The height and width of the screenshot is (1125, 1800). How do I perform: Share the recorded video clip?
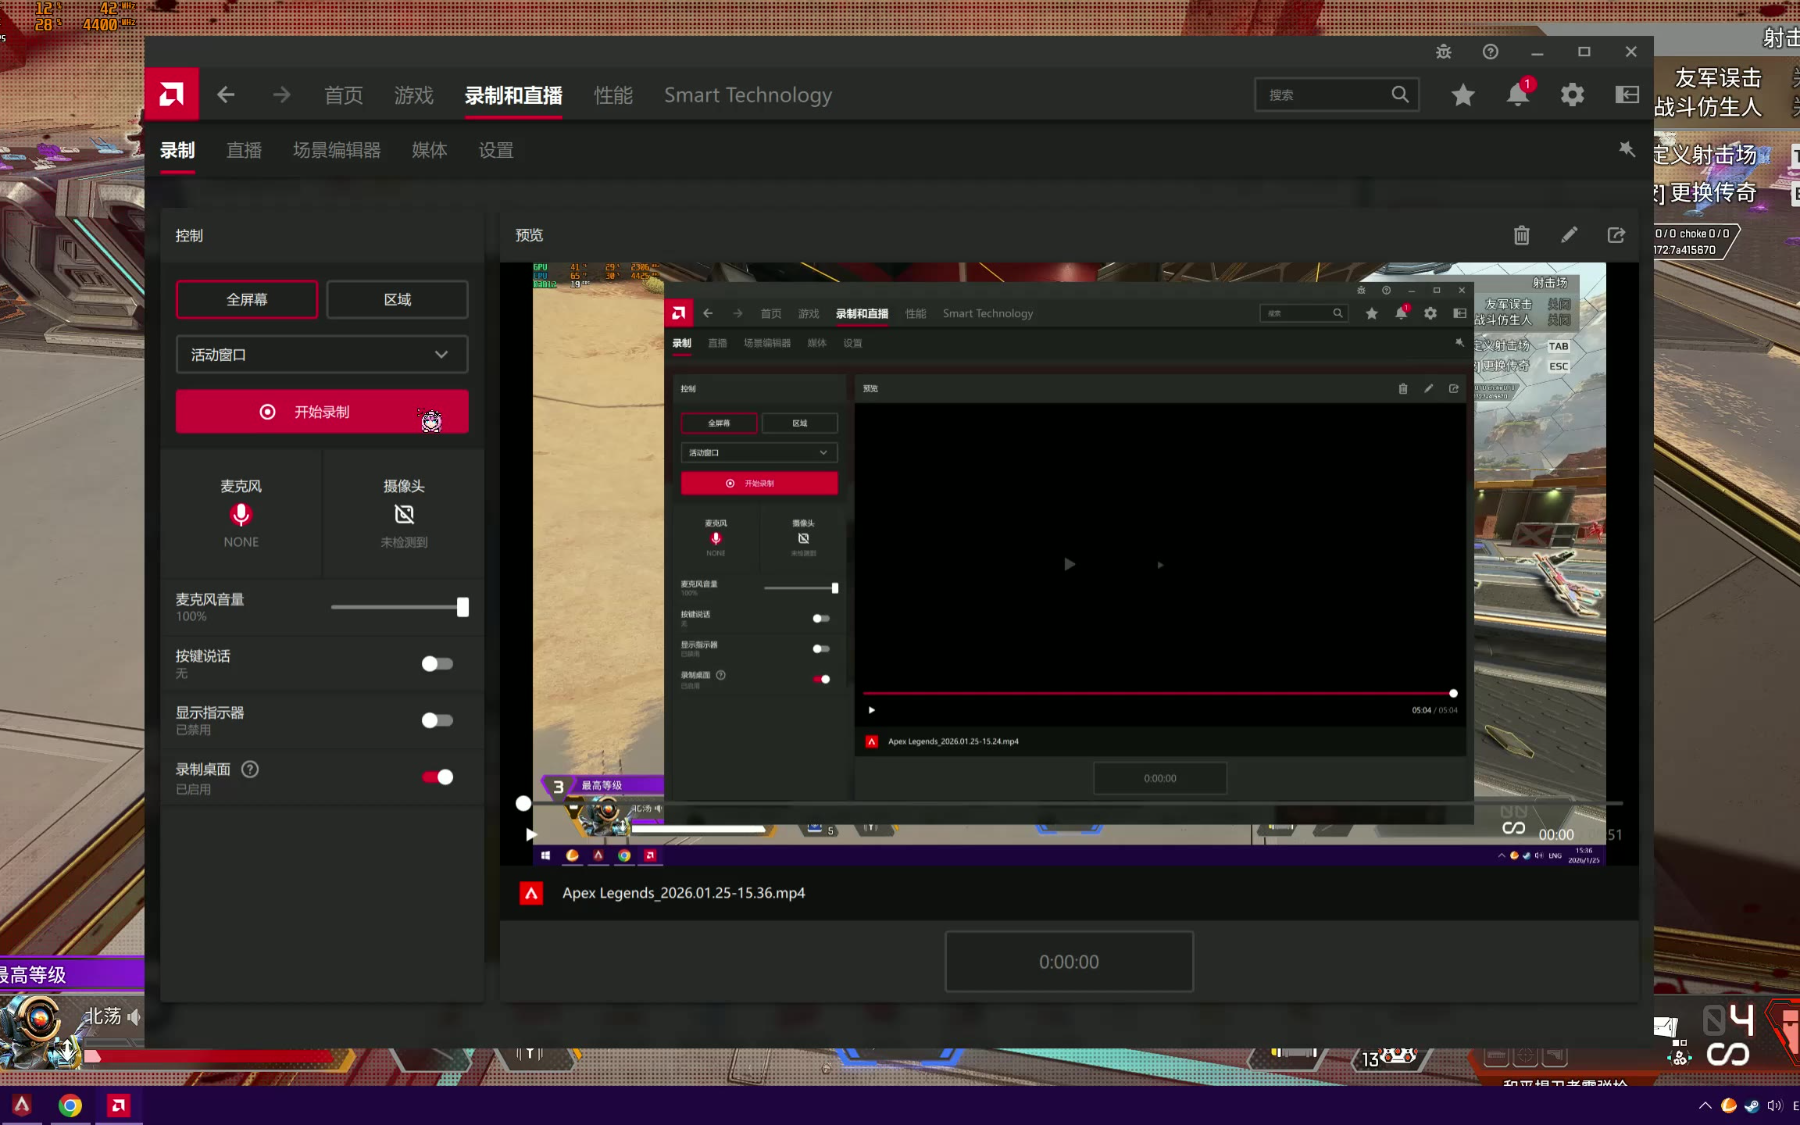[x=1616, y=235]
